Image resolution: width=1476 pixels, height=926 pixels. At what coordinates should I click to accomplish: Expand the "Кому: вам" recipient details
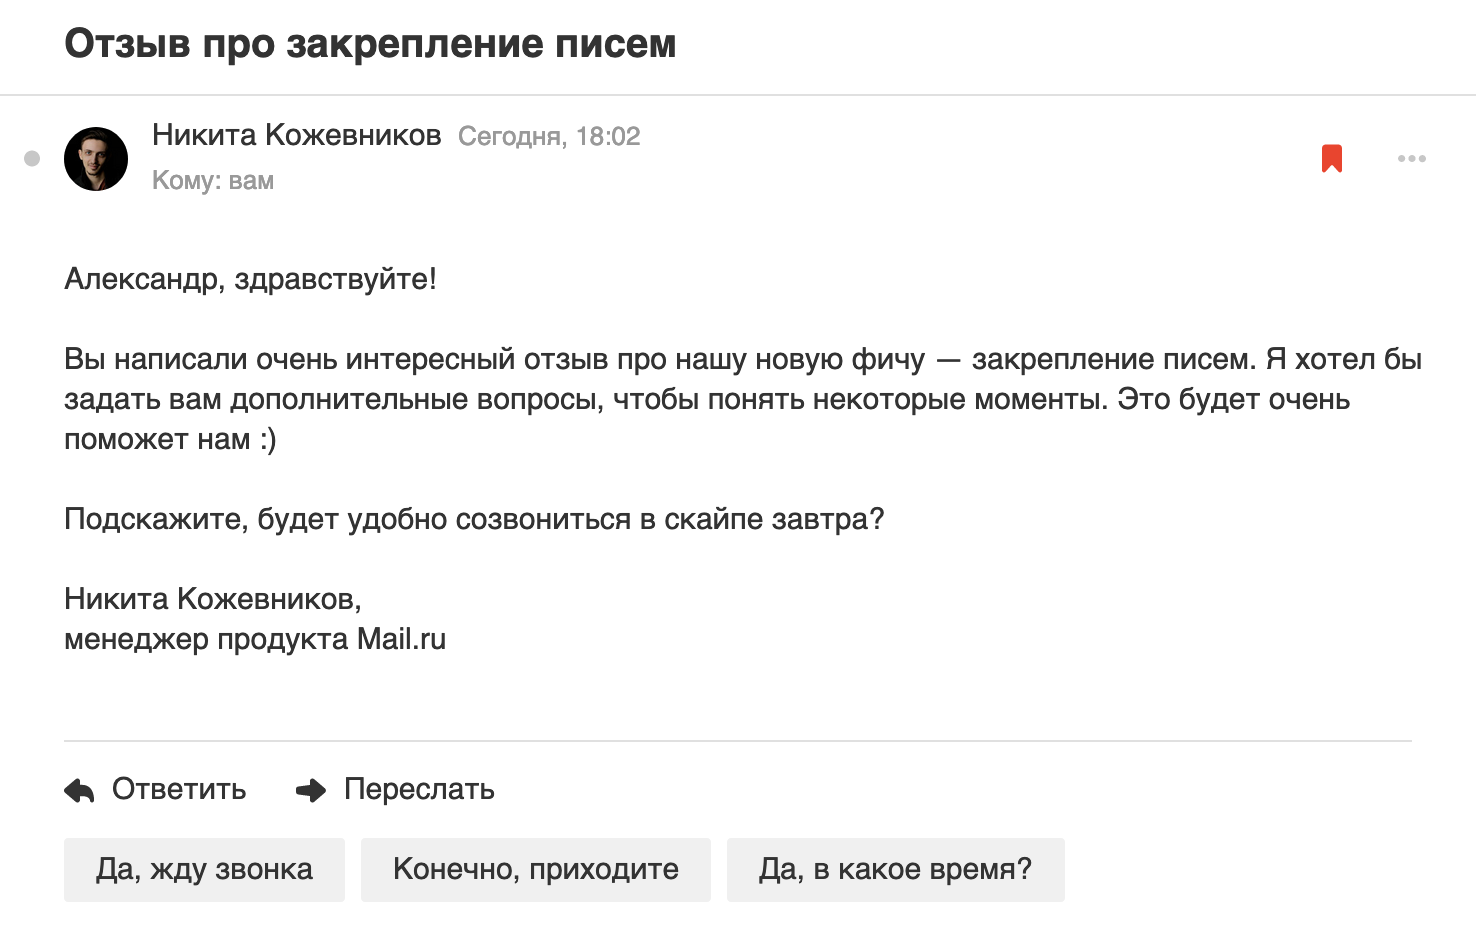click(212, 181)
